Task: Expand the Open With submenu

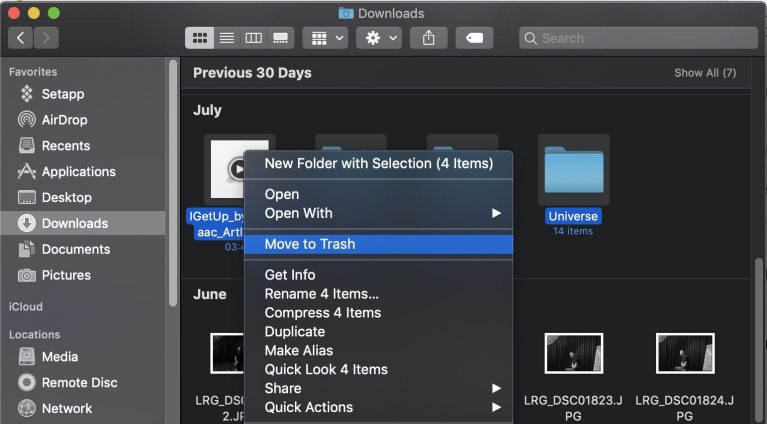Action: [379, 213]
